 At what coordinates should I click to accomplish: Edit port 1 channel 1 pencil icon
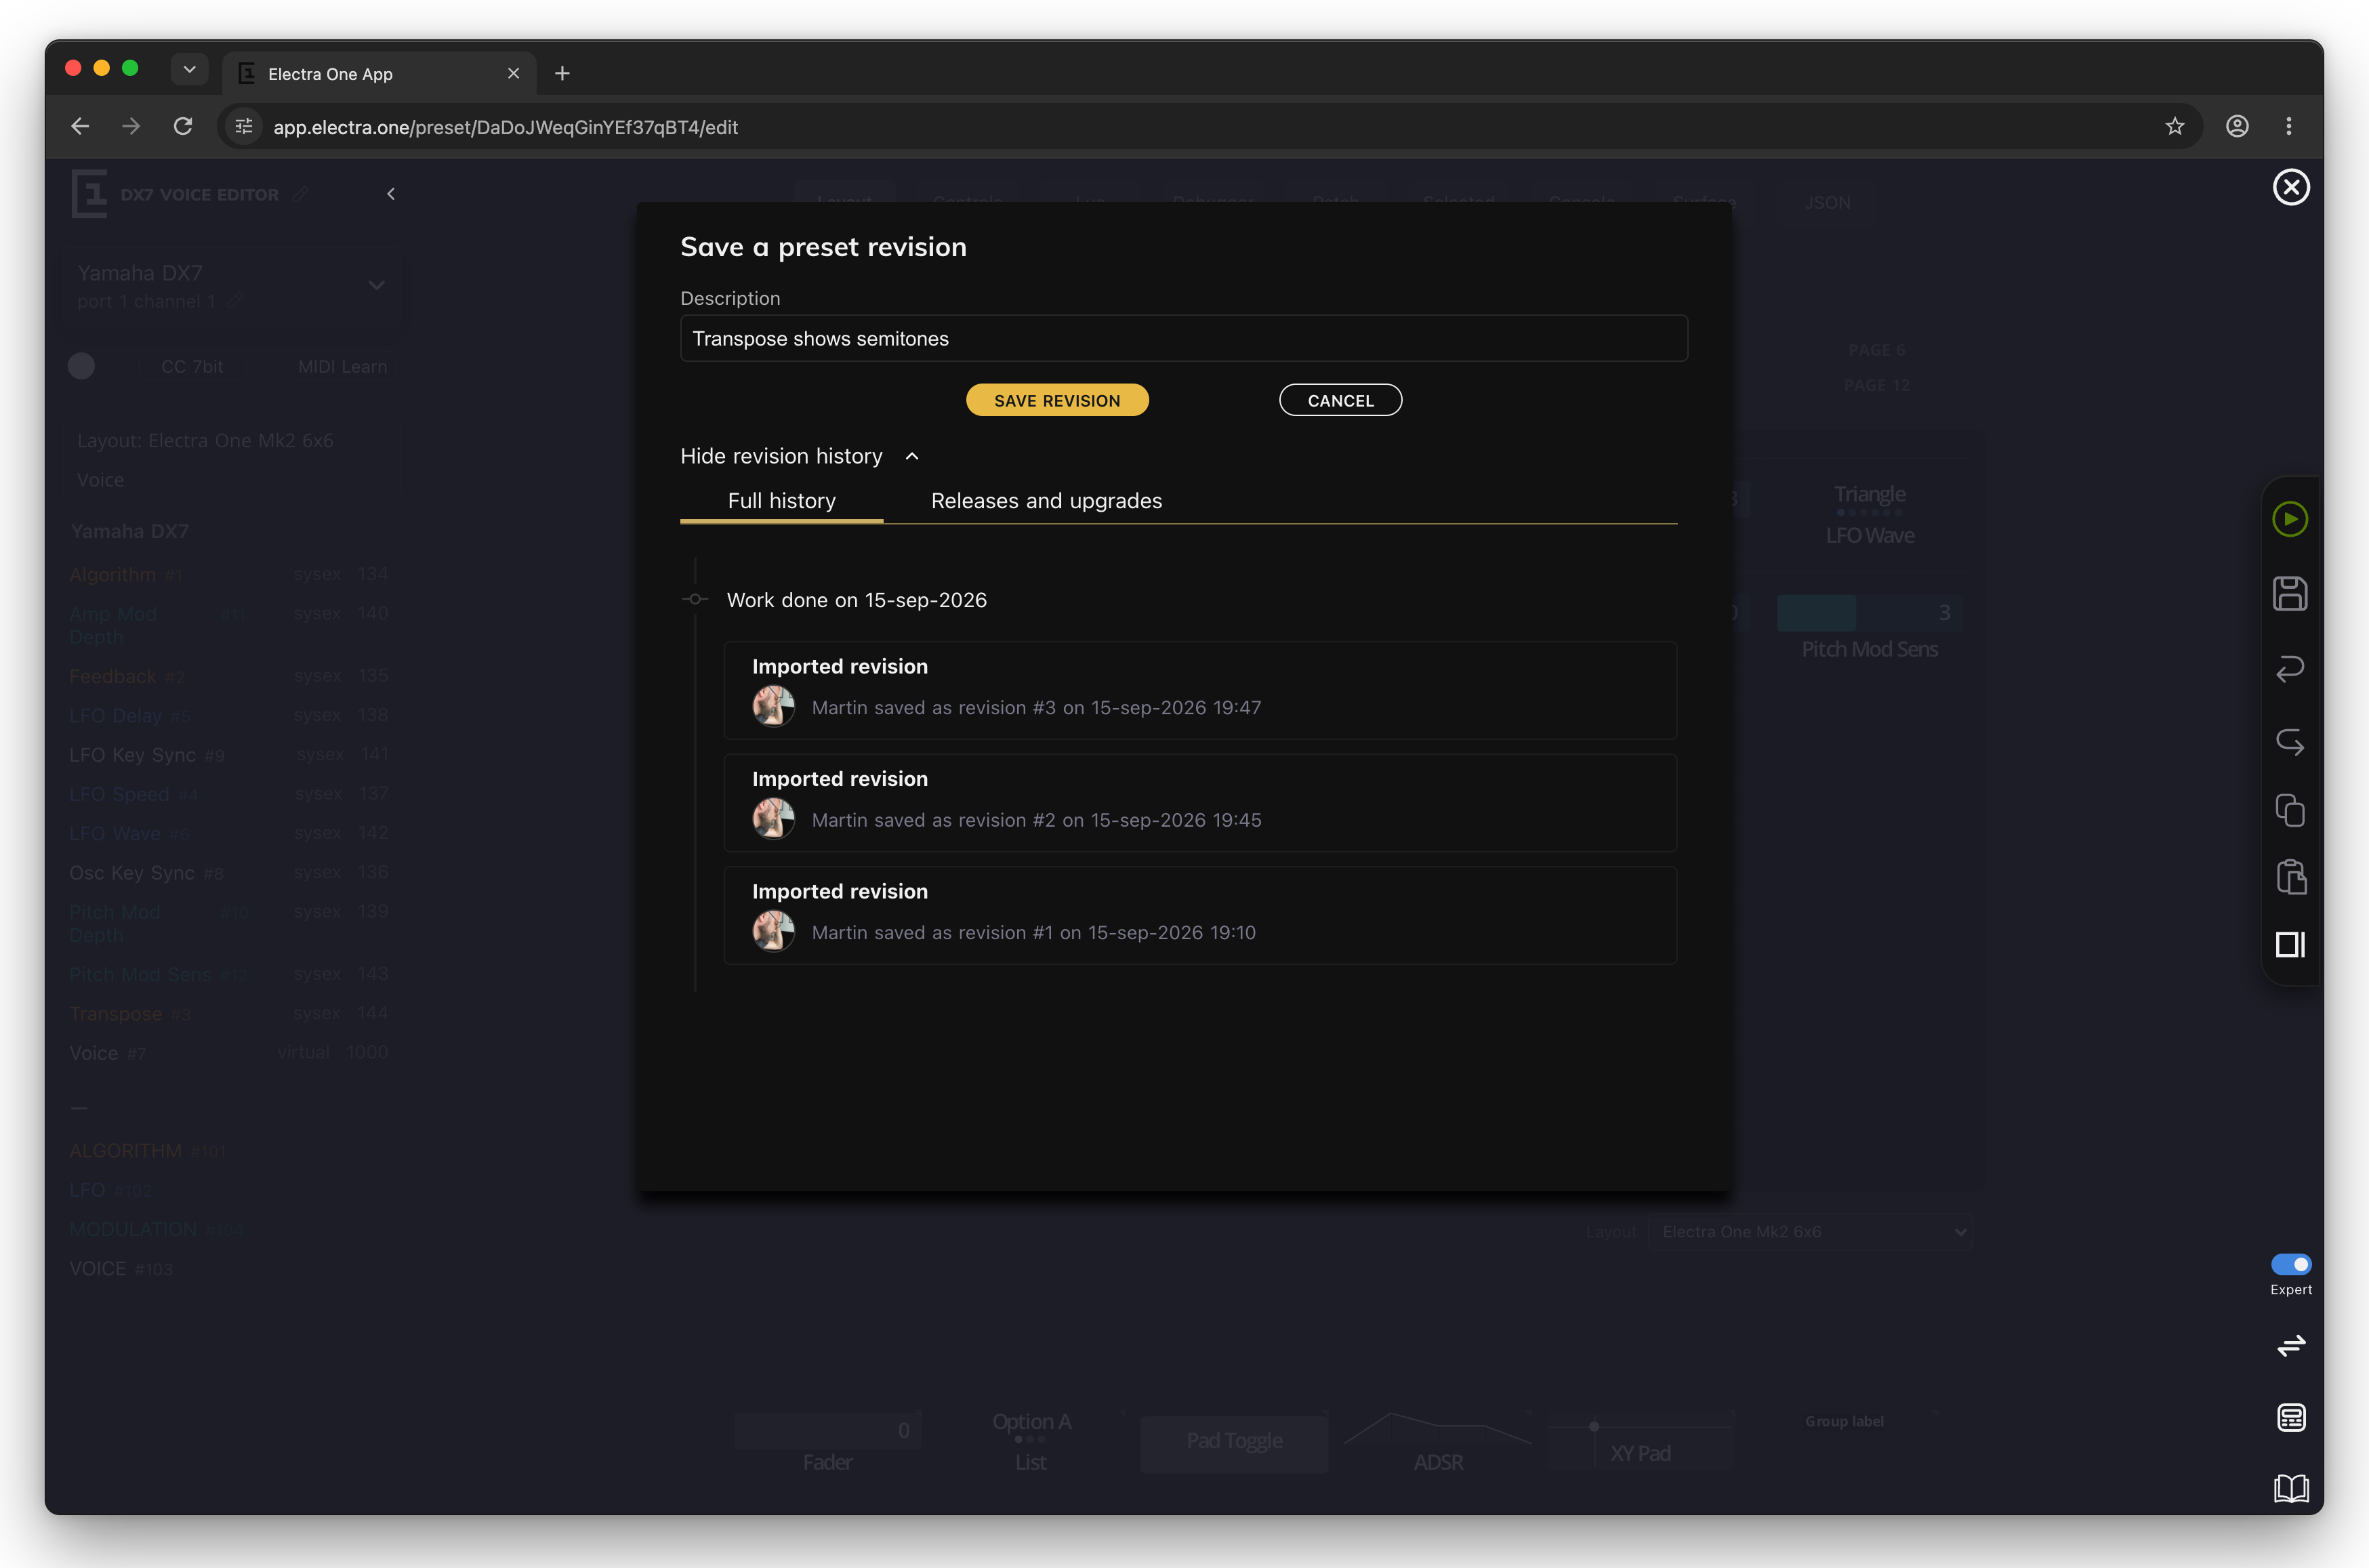pyautogui.click(x=235, y=301)
